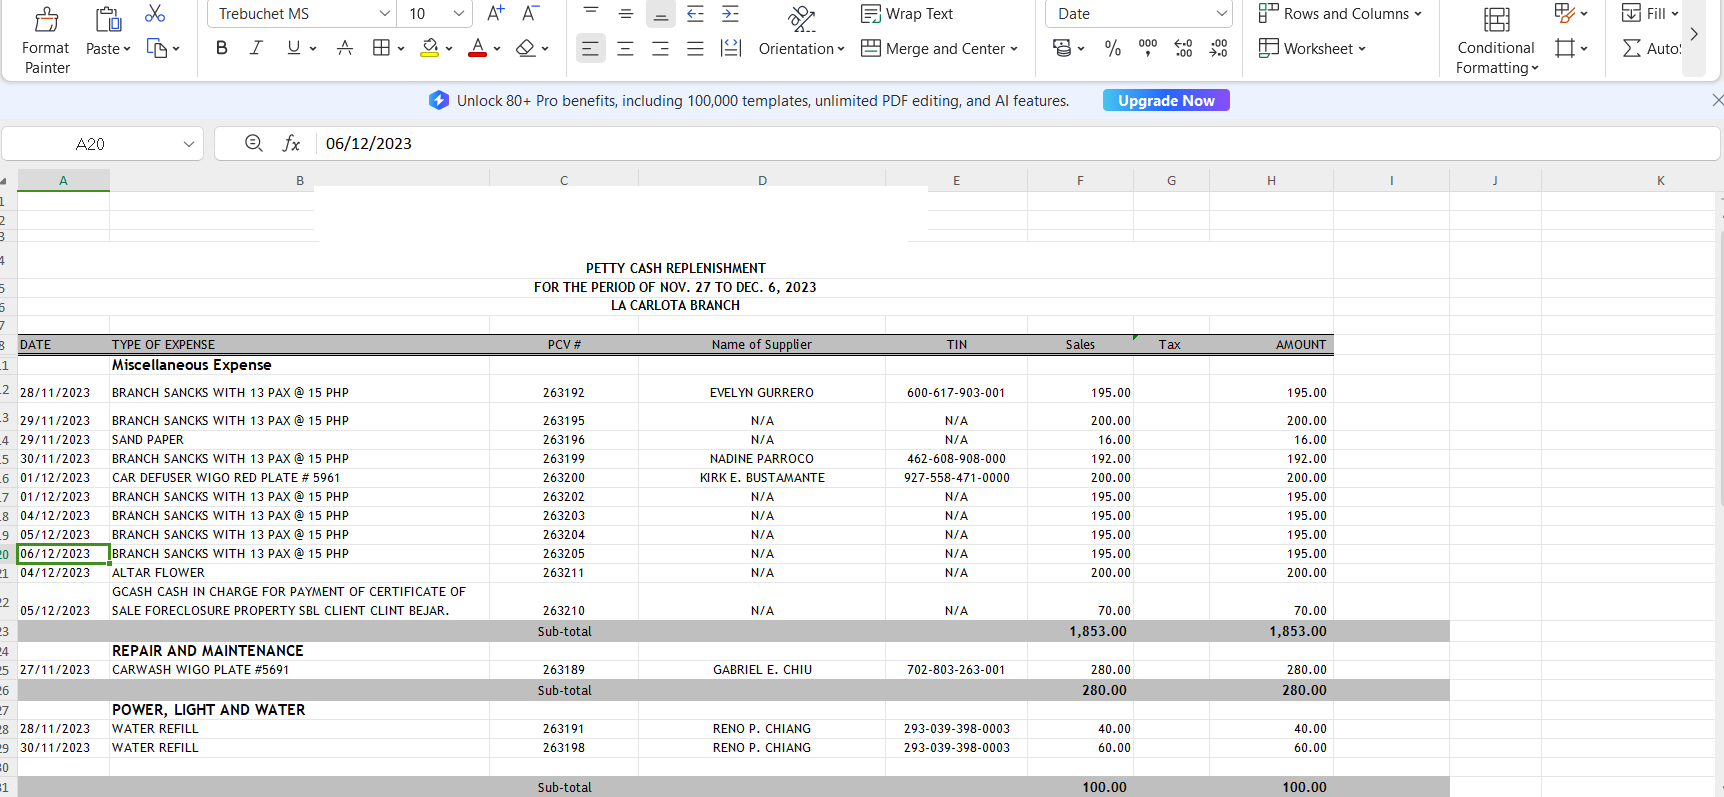The image size is (1724, 797).
Task: Open the font color dropdown arrow
Action: click(x=497, y=49)
